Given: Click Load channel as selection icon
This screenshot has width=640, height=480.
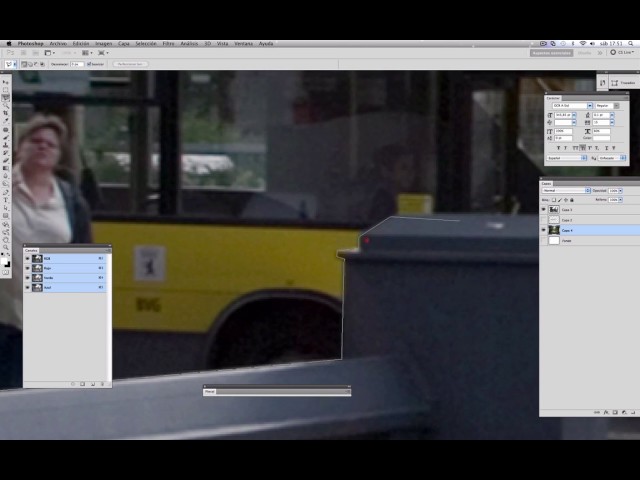Looking at the screenshot, I should (73, 384).
